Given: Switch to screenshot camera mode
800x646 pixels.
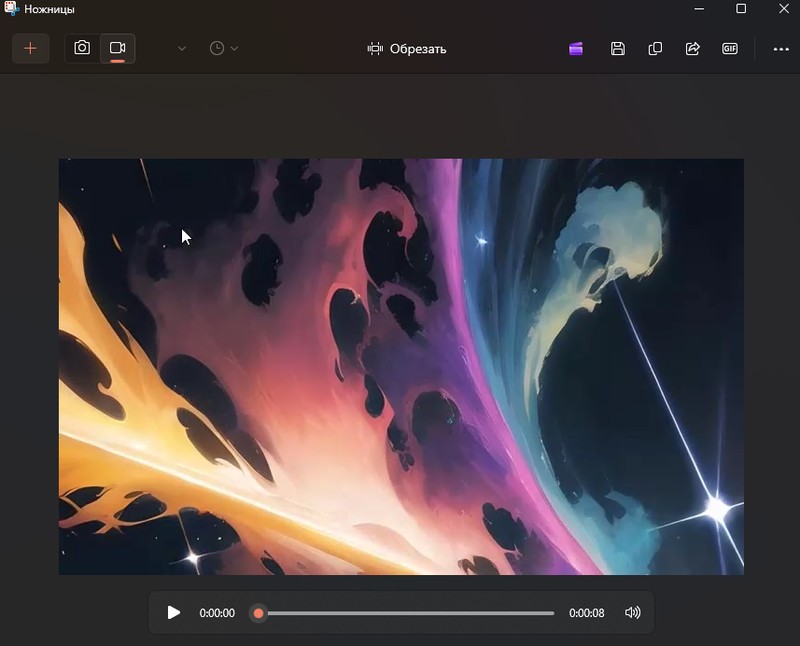Looking at the screenshot, I should [82, 48].
